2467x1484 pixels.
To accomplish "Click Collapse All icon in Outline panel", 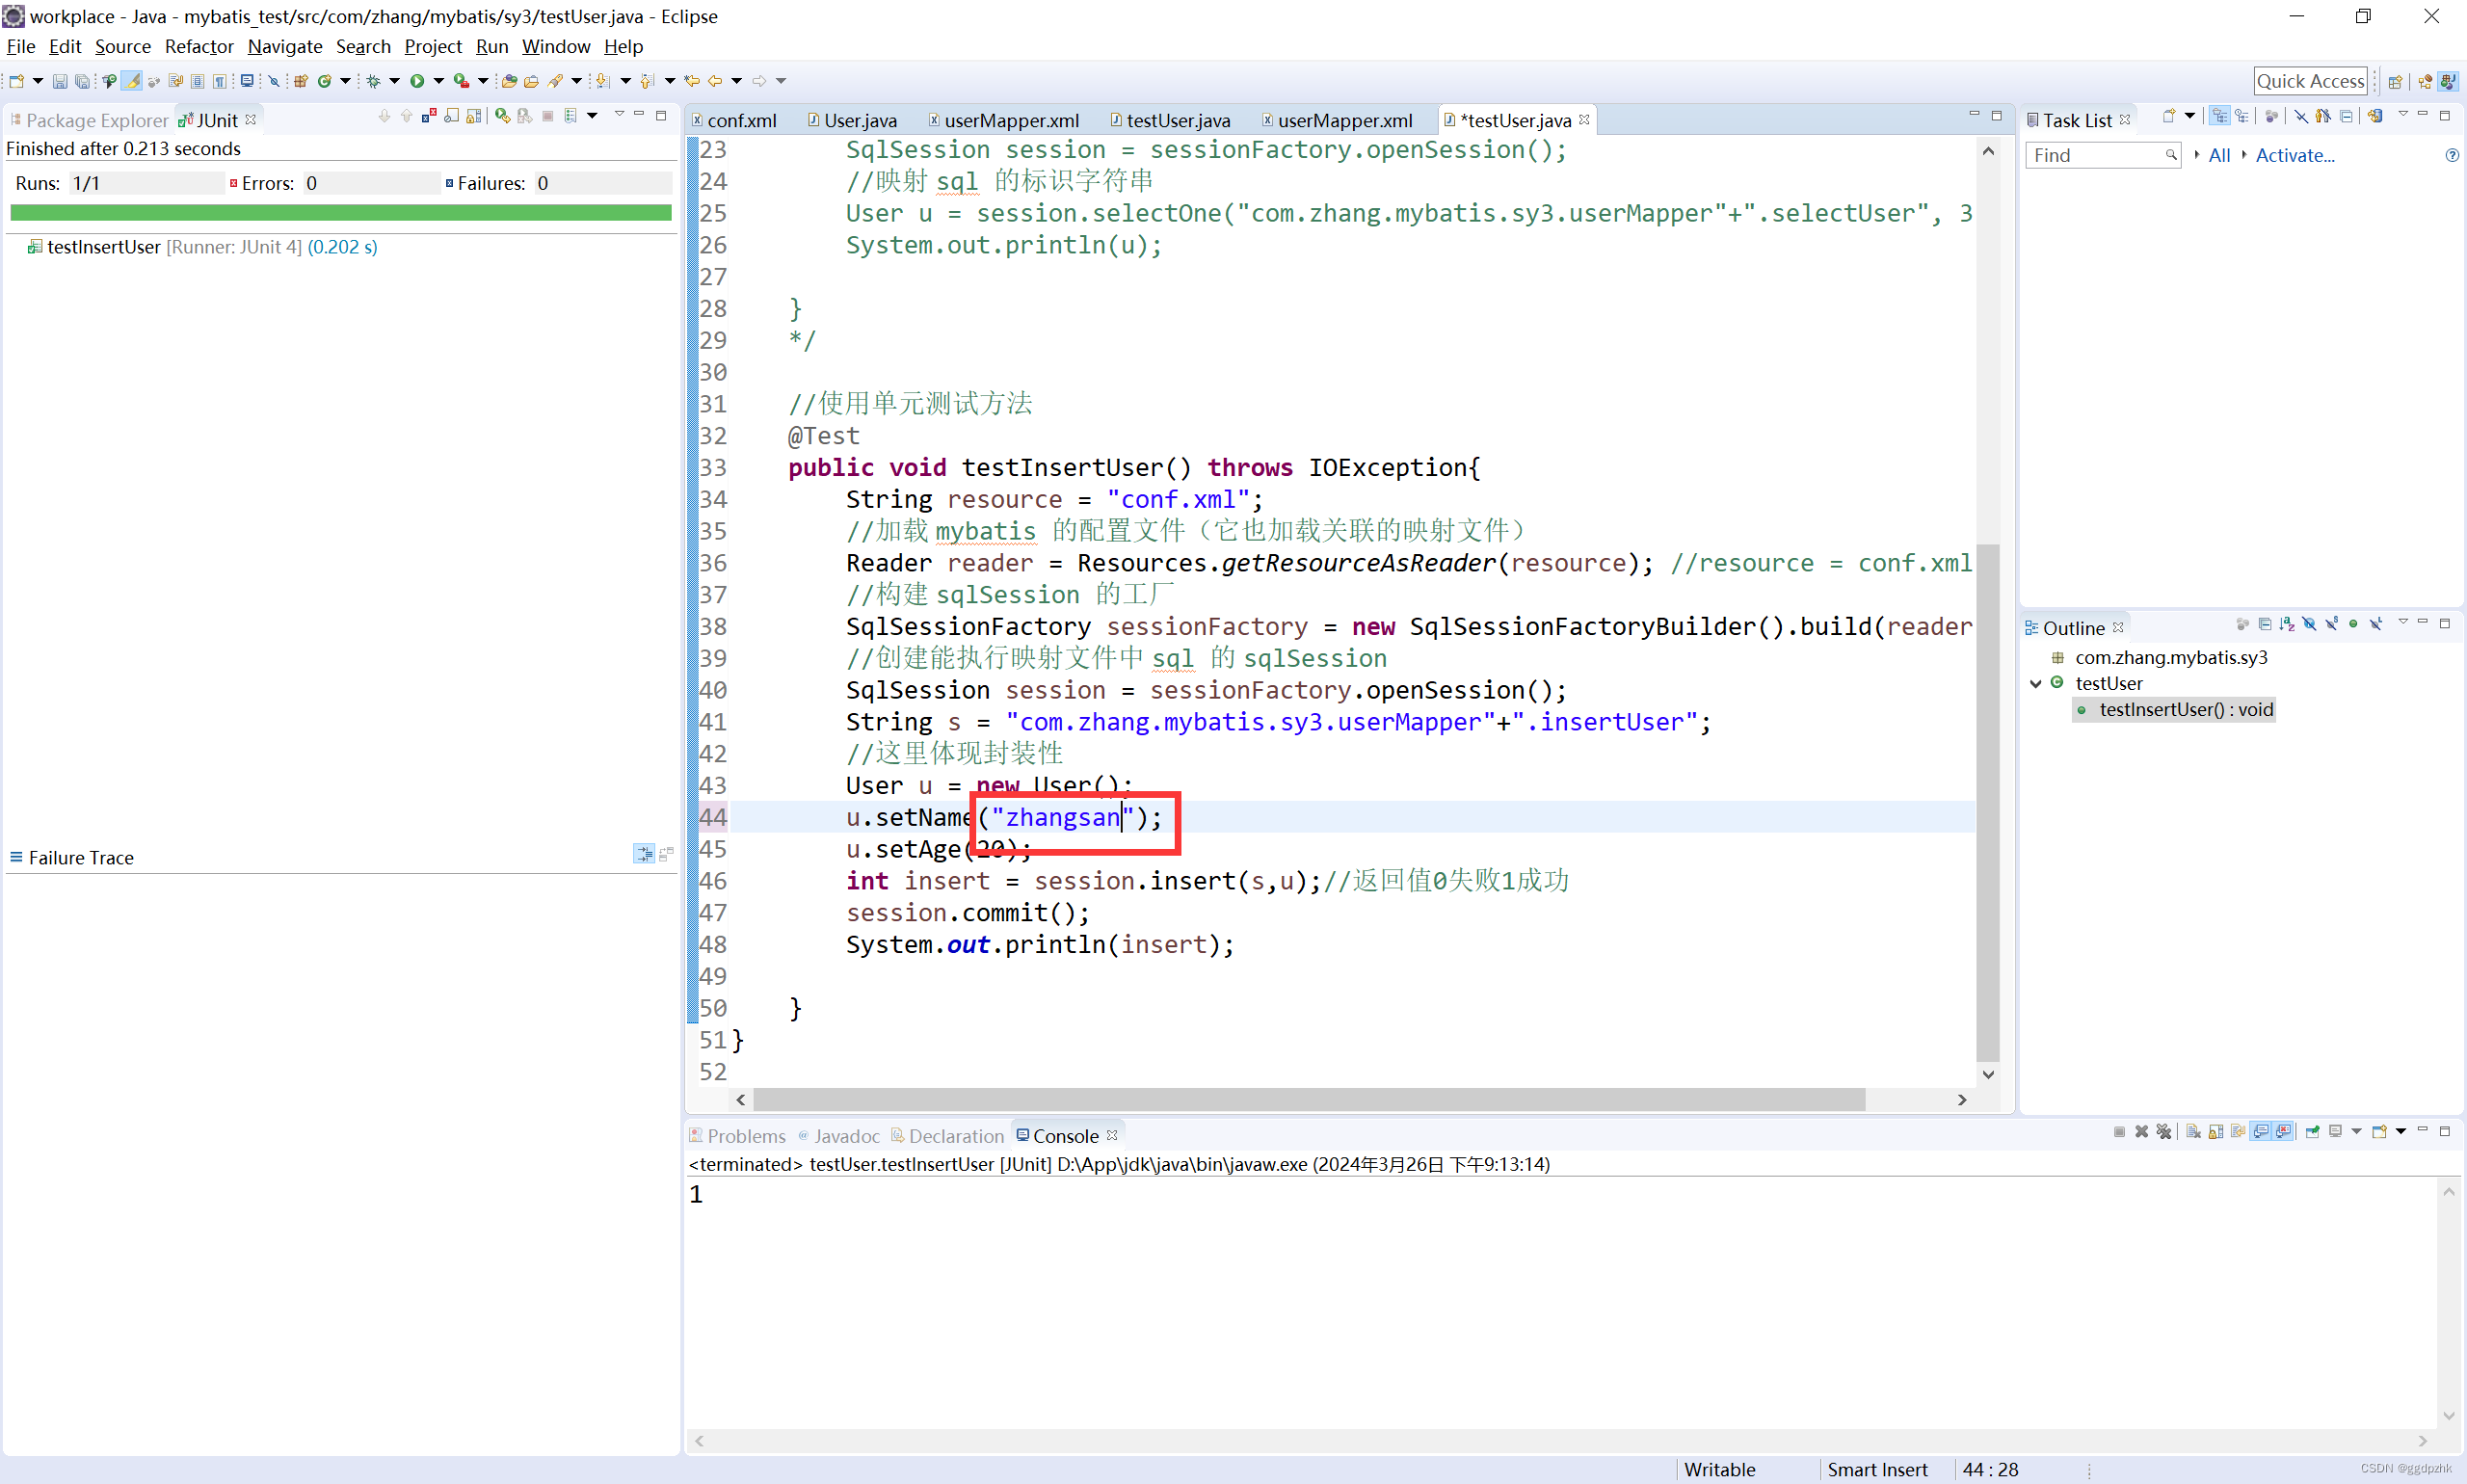I will pyautogui.click(x=2265, y=624).
